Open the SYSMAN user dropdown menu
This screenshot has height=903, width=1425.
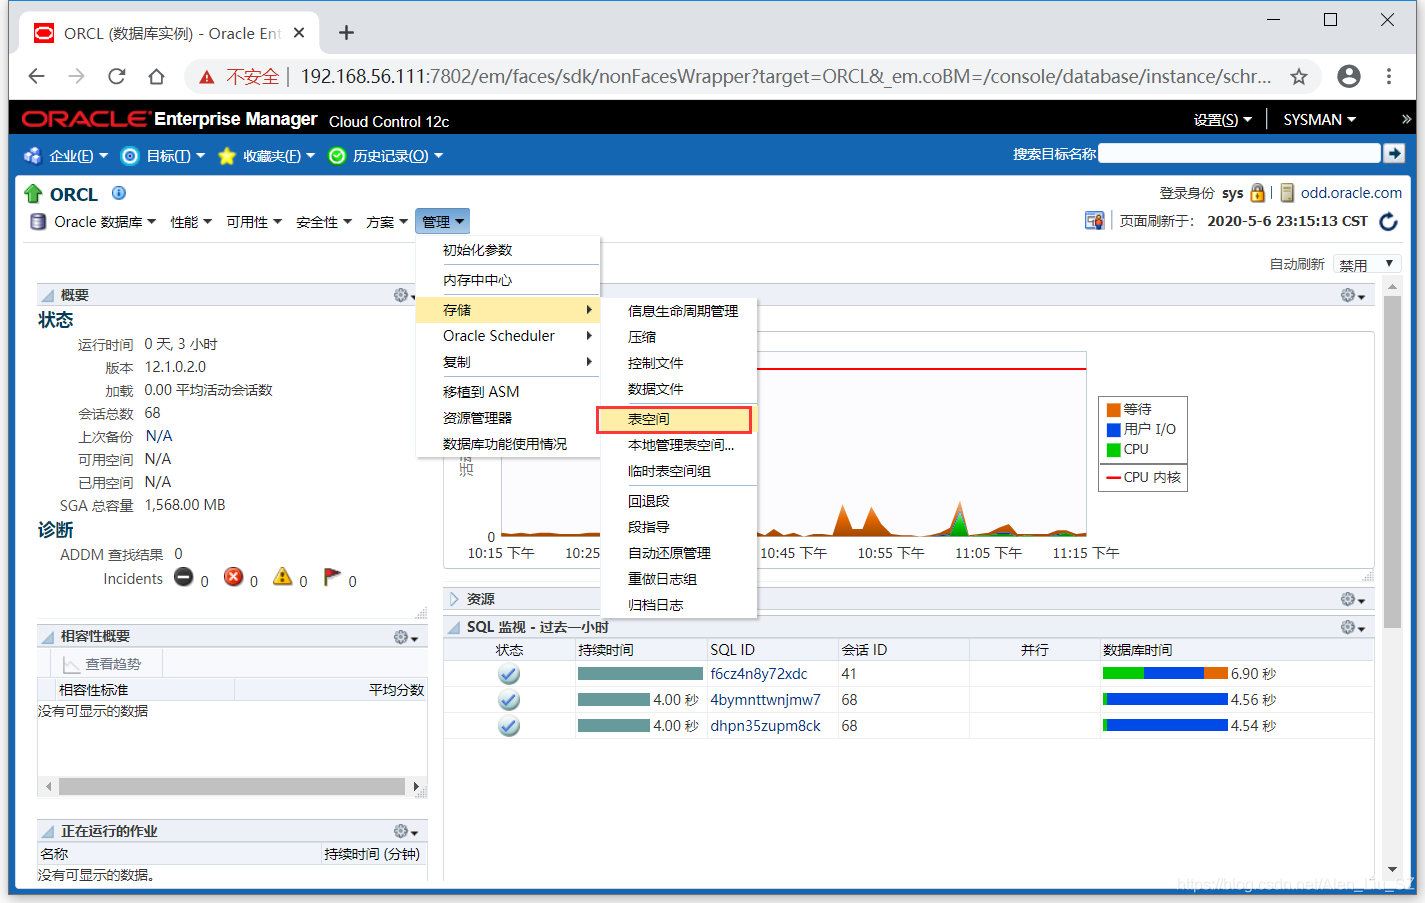point(1319,120)
